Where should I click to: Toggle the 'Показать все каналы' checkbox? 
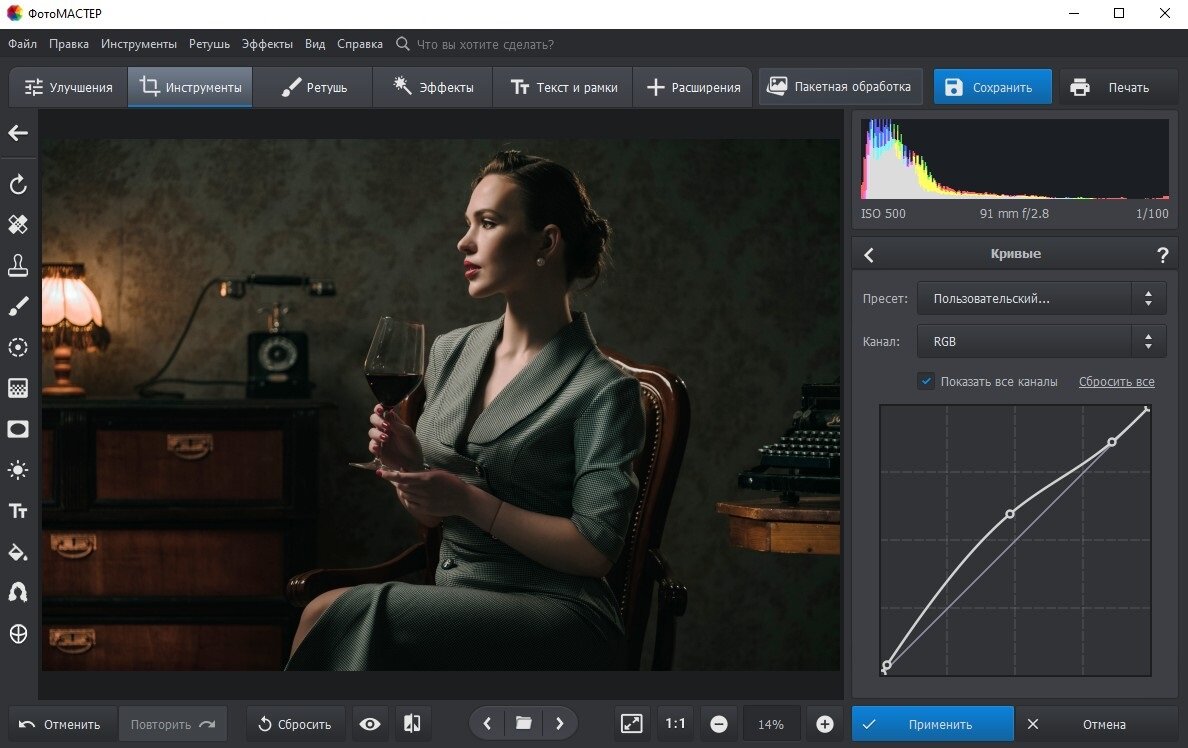coord(926,381)
